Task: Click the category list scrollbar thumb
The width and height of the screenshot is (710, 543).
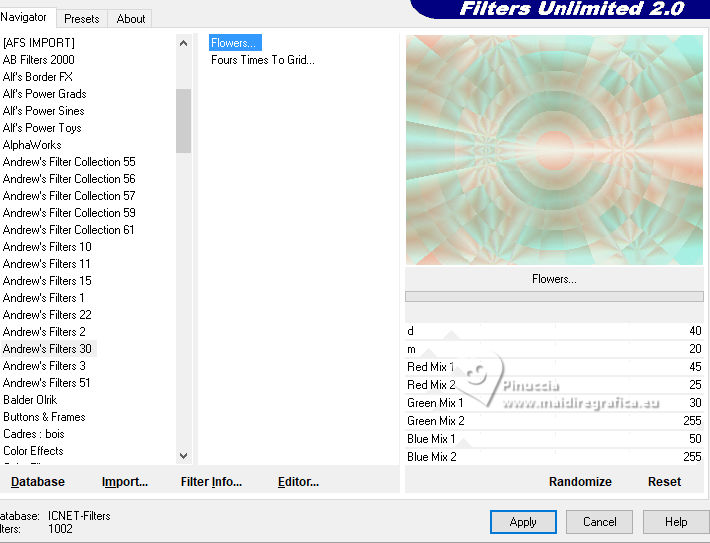Action: pyautogui.click(x=183, y=121)
